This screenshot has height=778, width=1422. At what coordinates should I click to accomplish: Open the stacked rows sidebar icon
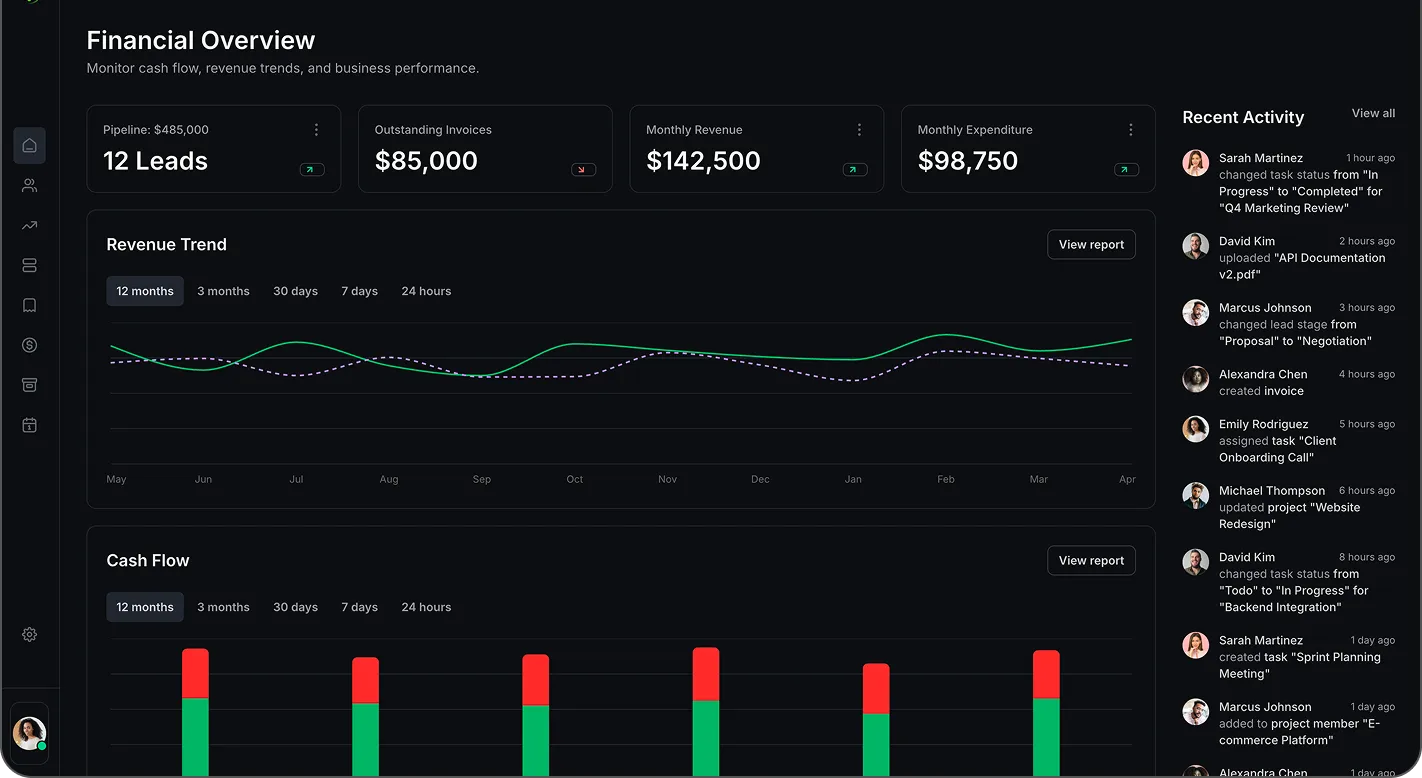(x=29, y=266)
